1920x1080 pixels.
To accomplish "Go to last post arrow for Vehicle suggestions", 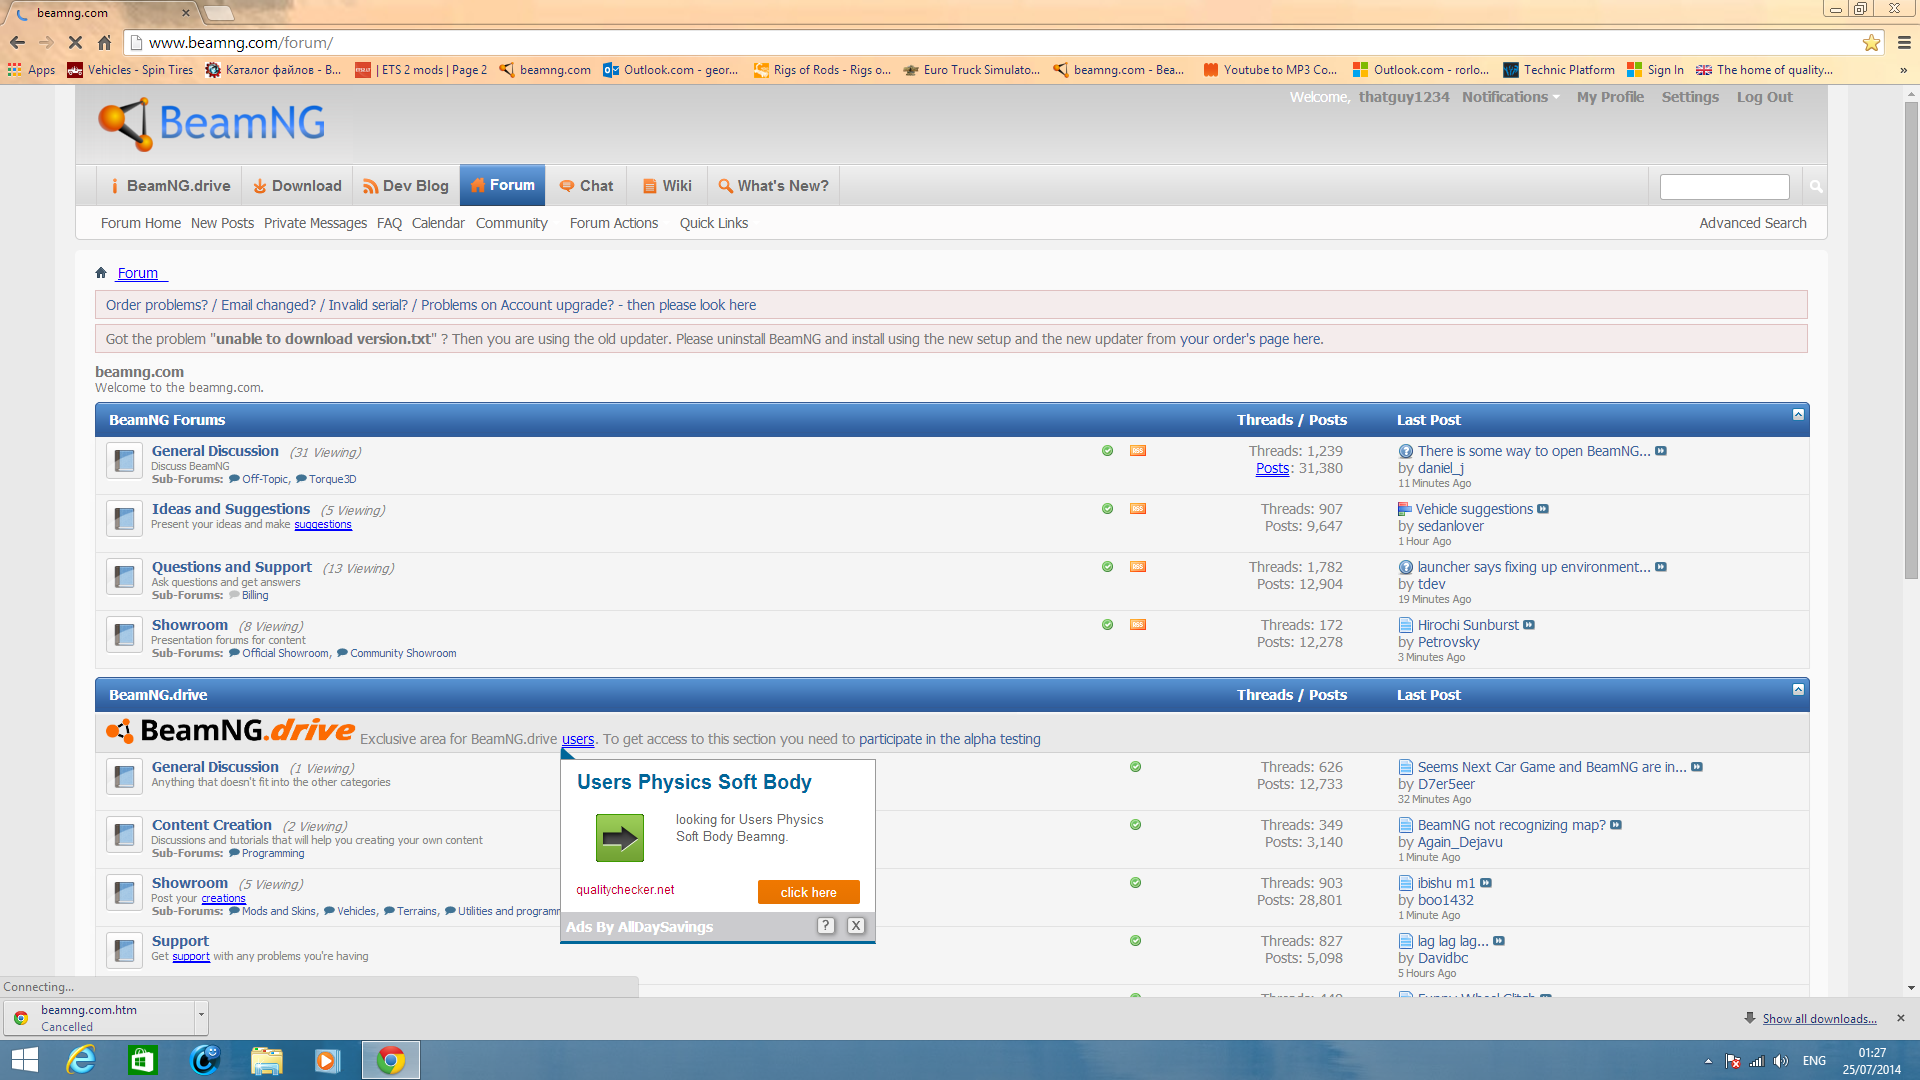I will (x=1543, y=509).
